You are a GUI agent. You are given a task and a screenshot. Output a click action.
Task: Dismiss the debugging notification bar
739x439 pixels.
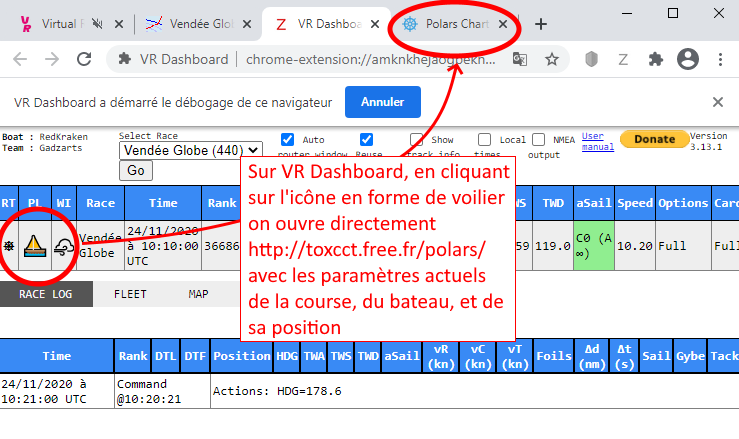click(x=717, y=102)
